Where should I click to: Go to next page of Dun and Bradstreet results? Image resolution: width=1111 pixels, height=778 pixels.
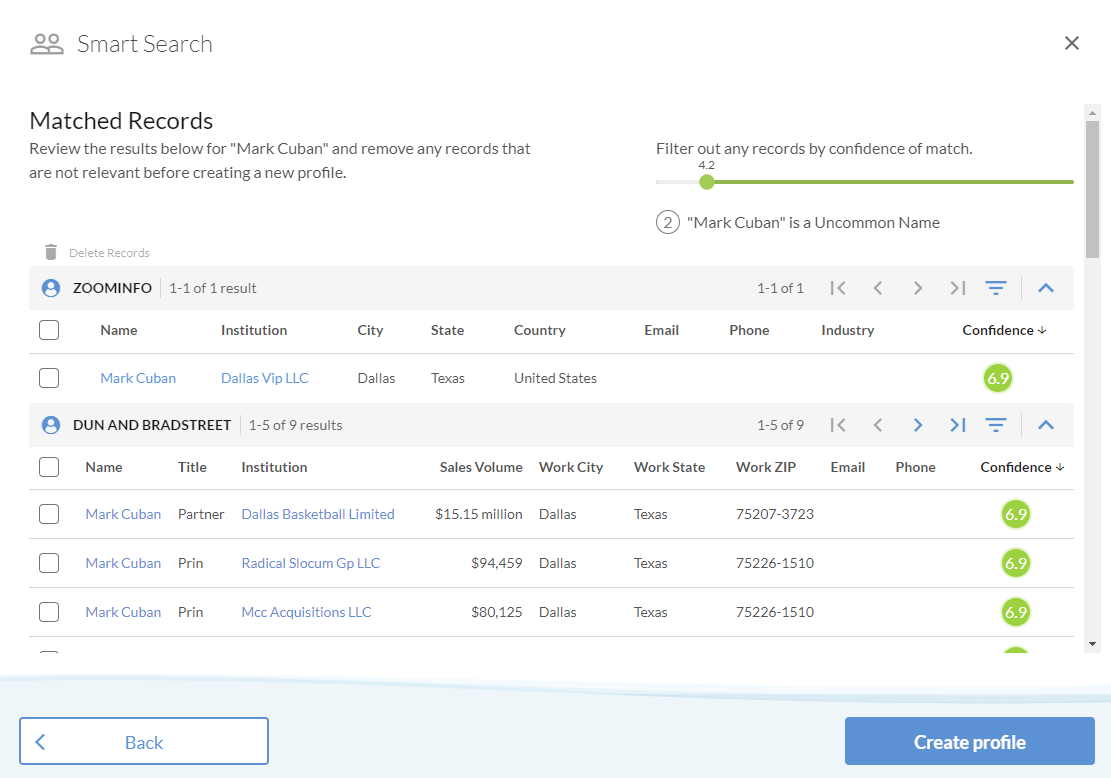(x=917, y=425)
